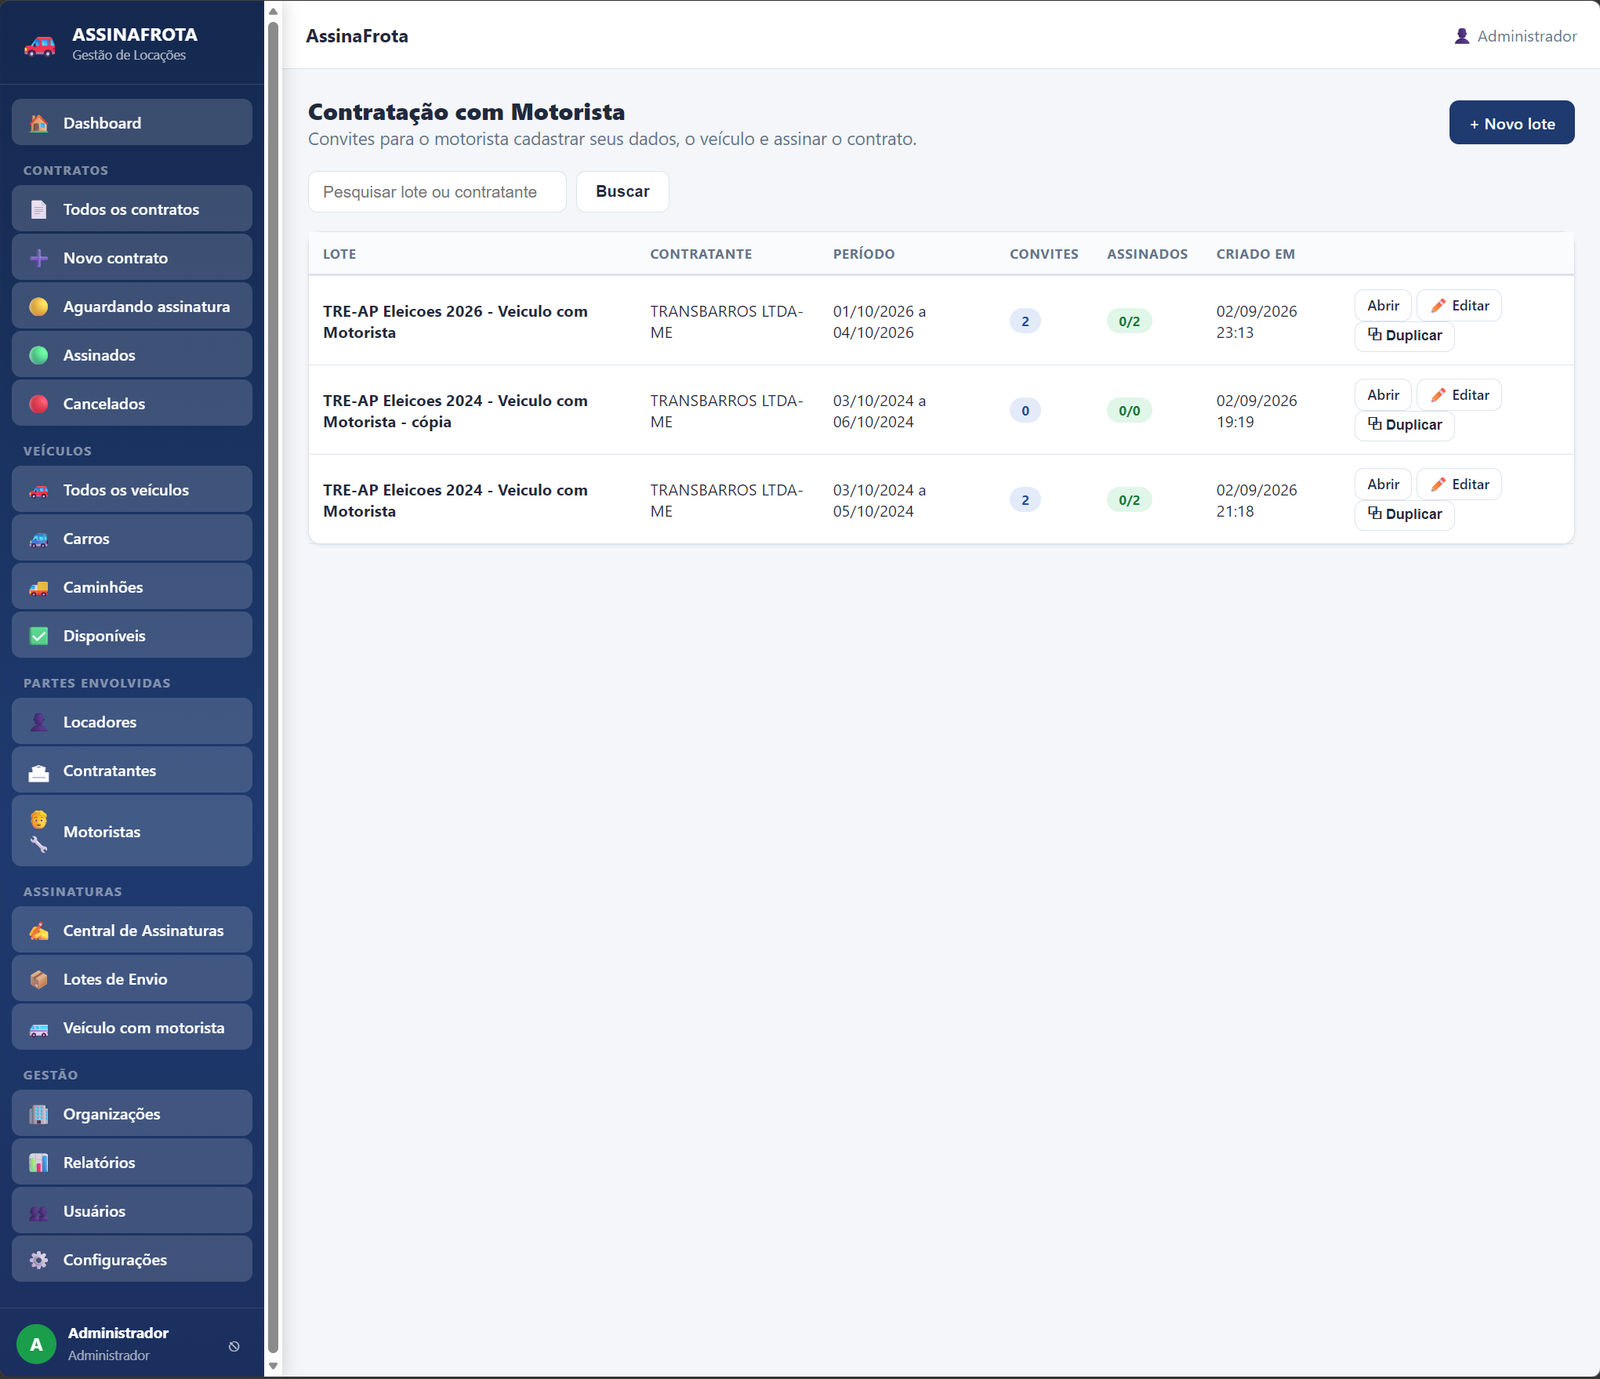Click the red car ASSINAFROTA logo icon
Viewport: 1600px width, 1379px height.
tap(40, 45)
